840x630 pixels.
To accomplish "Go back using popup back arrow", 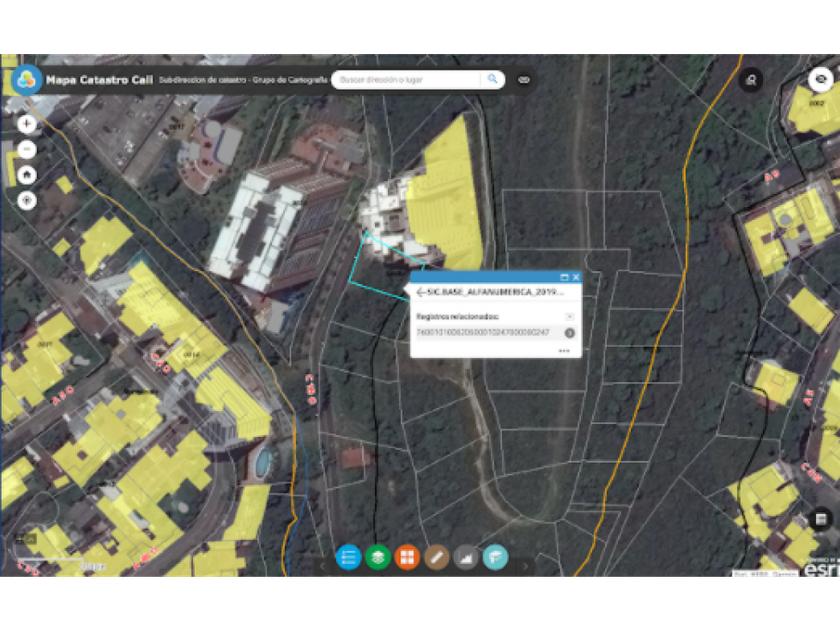I will tap(420, 293).
